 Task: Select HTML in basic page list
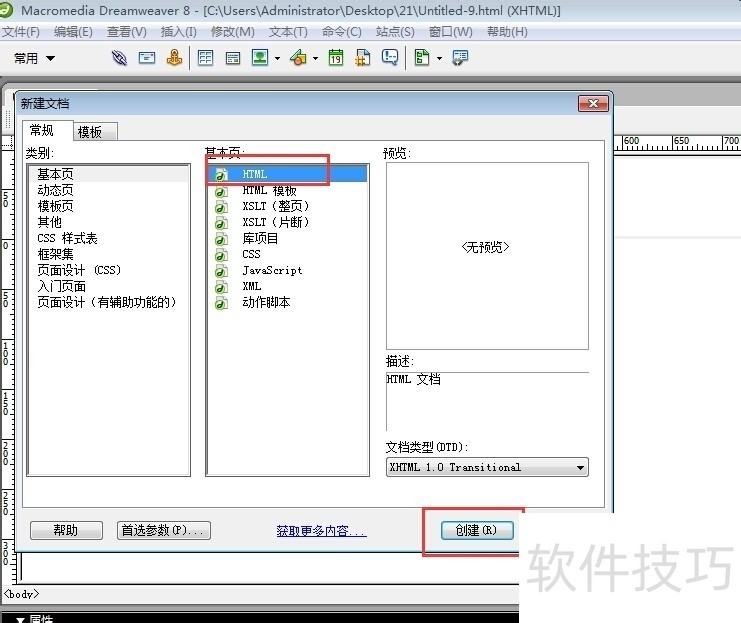[x=287, y=174]
